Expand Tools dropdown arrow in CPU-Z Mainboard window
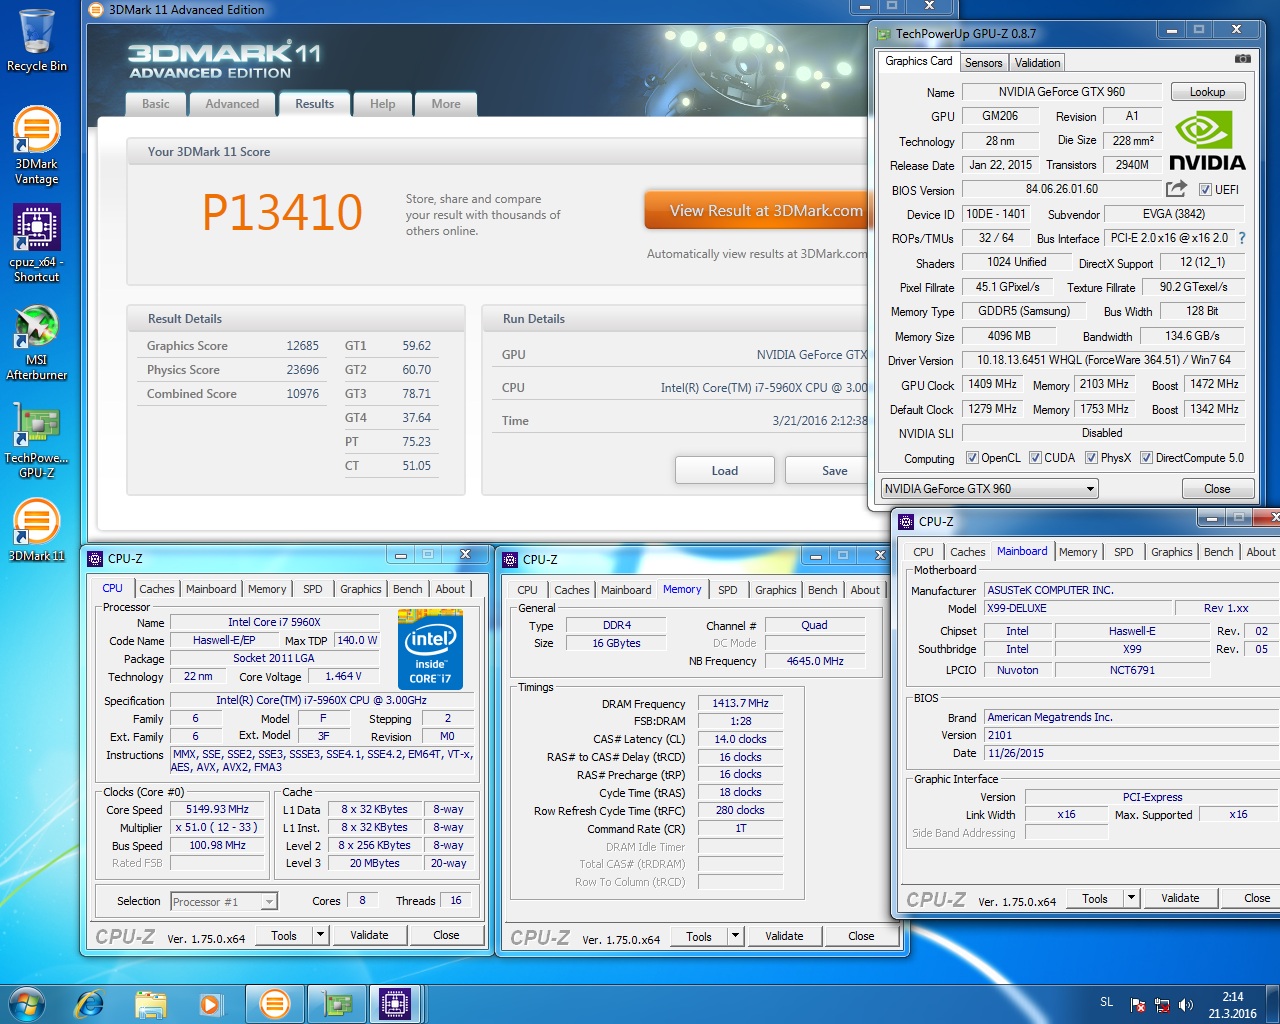Screen dimensions: 1280x1024 (1132, 898)
